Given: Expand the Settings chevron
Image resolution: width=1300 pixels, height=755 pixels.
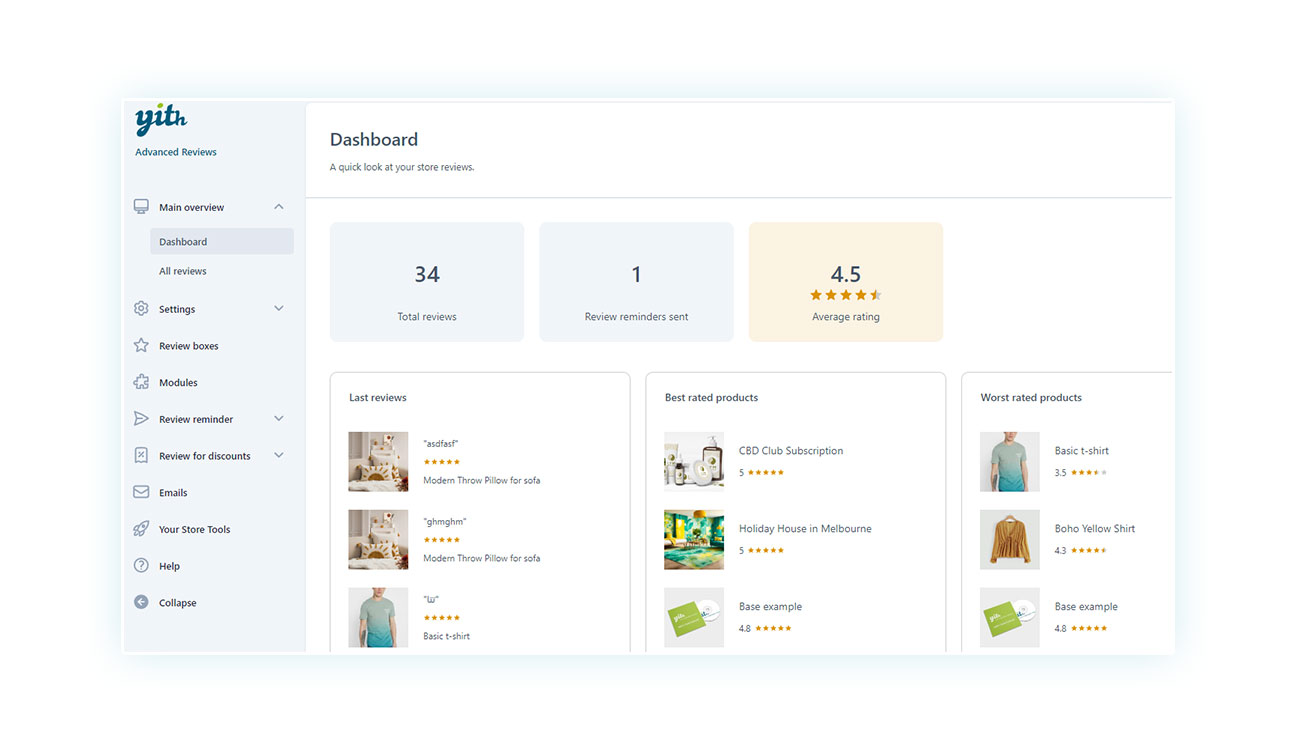Looking at the screenshot, I should 279,309.
